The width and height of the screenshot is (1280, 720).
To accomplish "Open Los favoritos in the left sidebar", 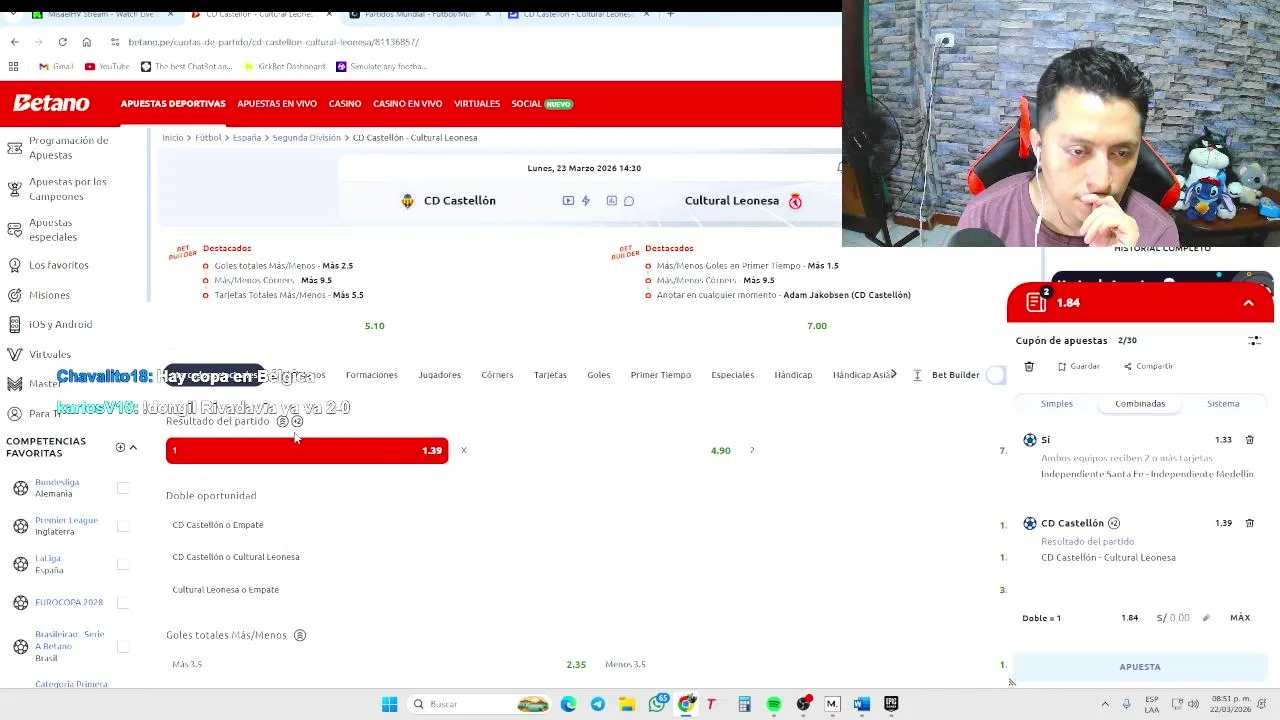I will (x=59, y=265).
